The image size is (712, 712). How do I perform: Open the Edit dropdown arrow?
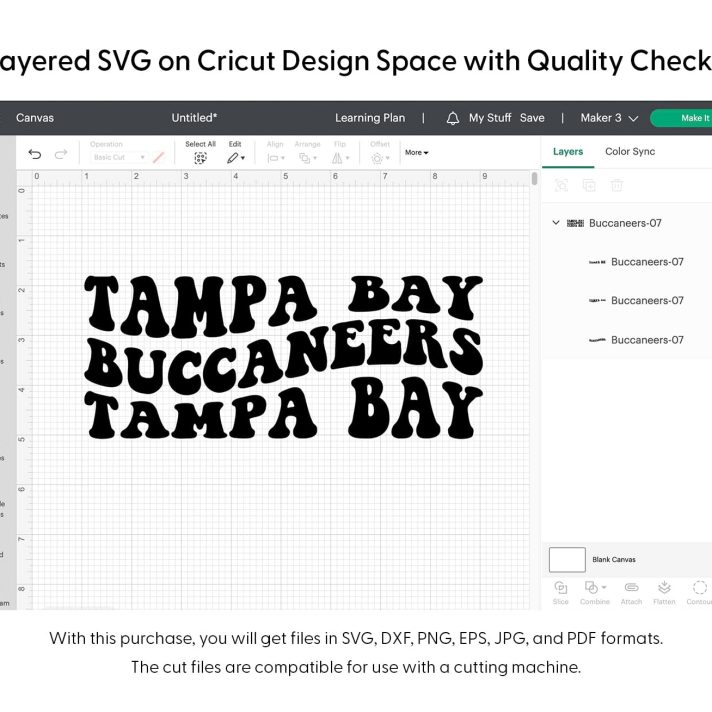point(243,158)
